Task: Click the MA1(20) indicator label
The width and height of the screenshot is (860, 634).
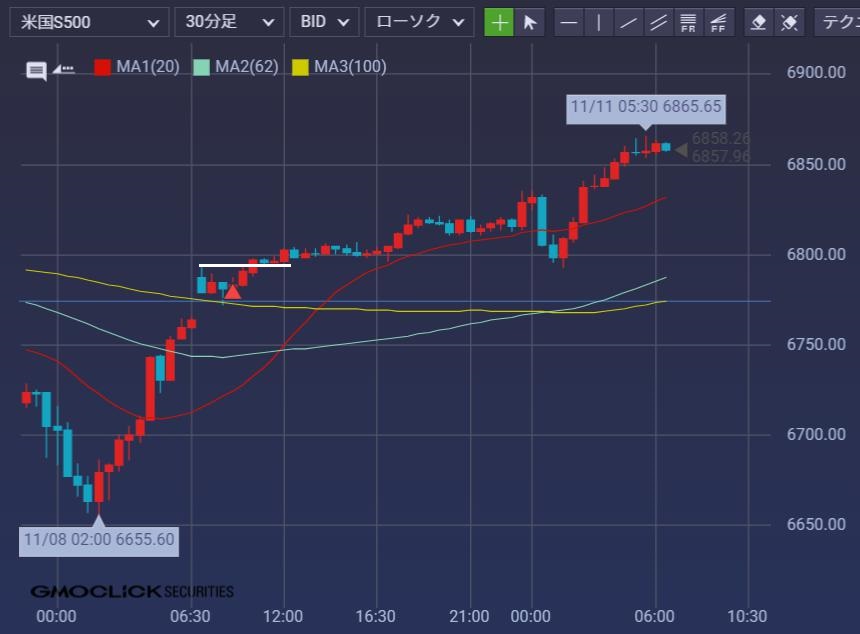Action: (x=147, y=67)
